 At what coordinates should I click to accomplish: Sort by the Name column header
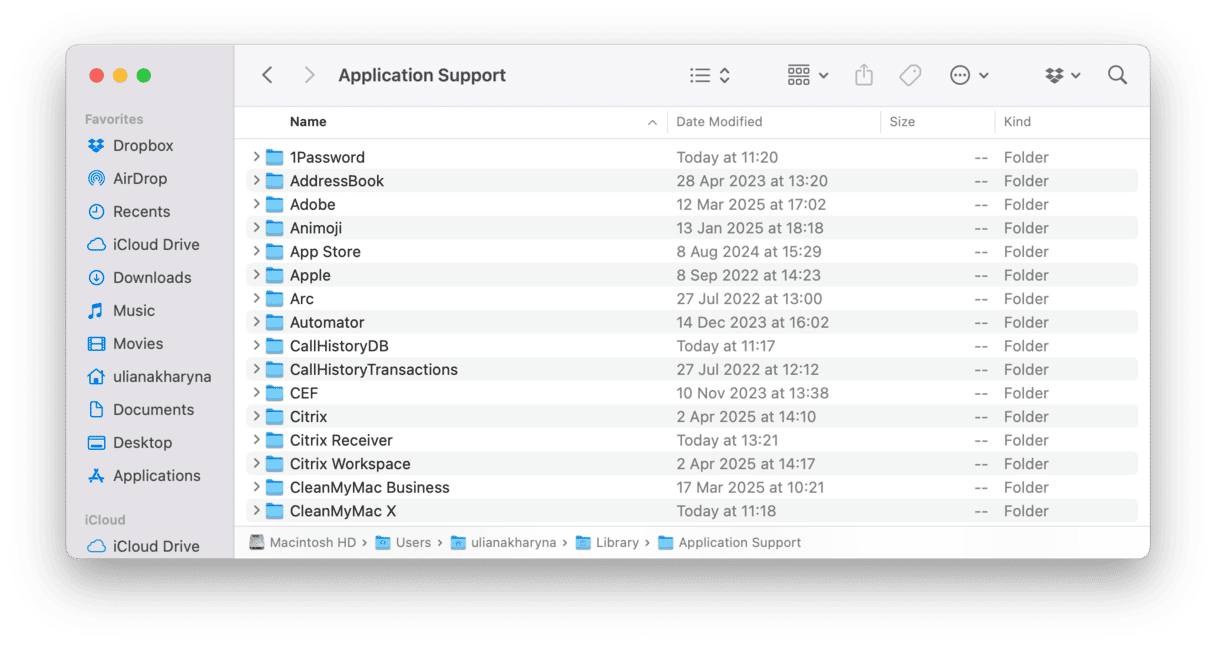[x=308, y=122]
